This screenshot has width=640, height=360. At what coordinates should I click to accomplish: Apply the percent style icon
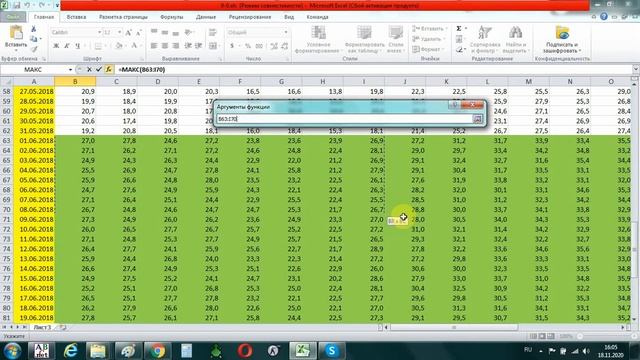(247, 46)
